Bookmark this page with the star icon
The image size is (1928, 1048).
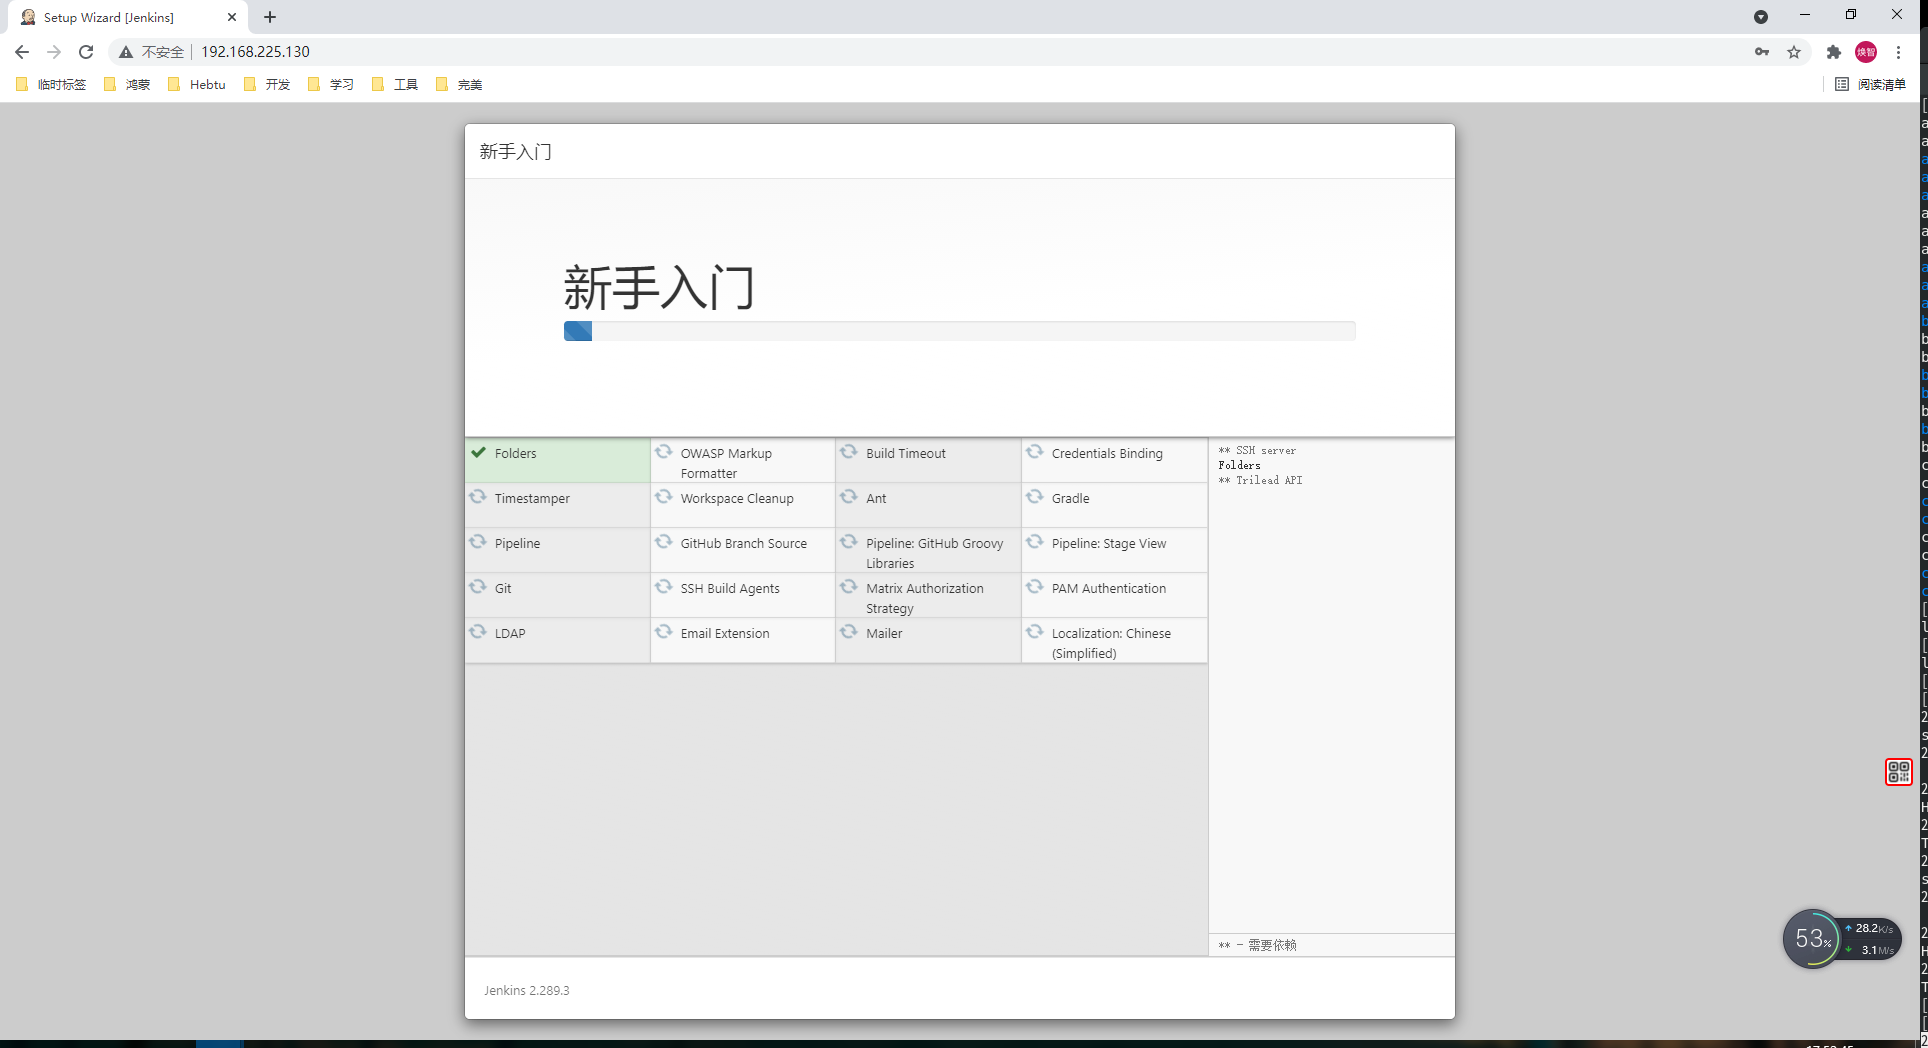pyautogui.click(x=1794, y=52)
